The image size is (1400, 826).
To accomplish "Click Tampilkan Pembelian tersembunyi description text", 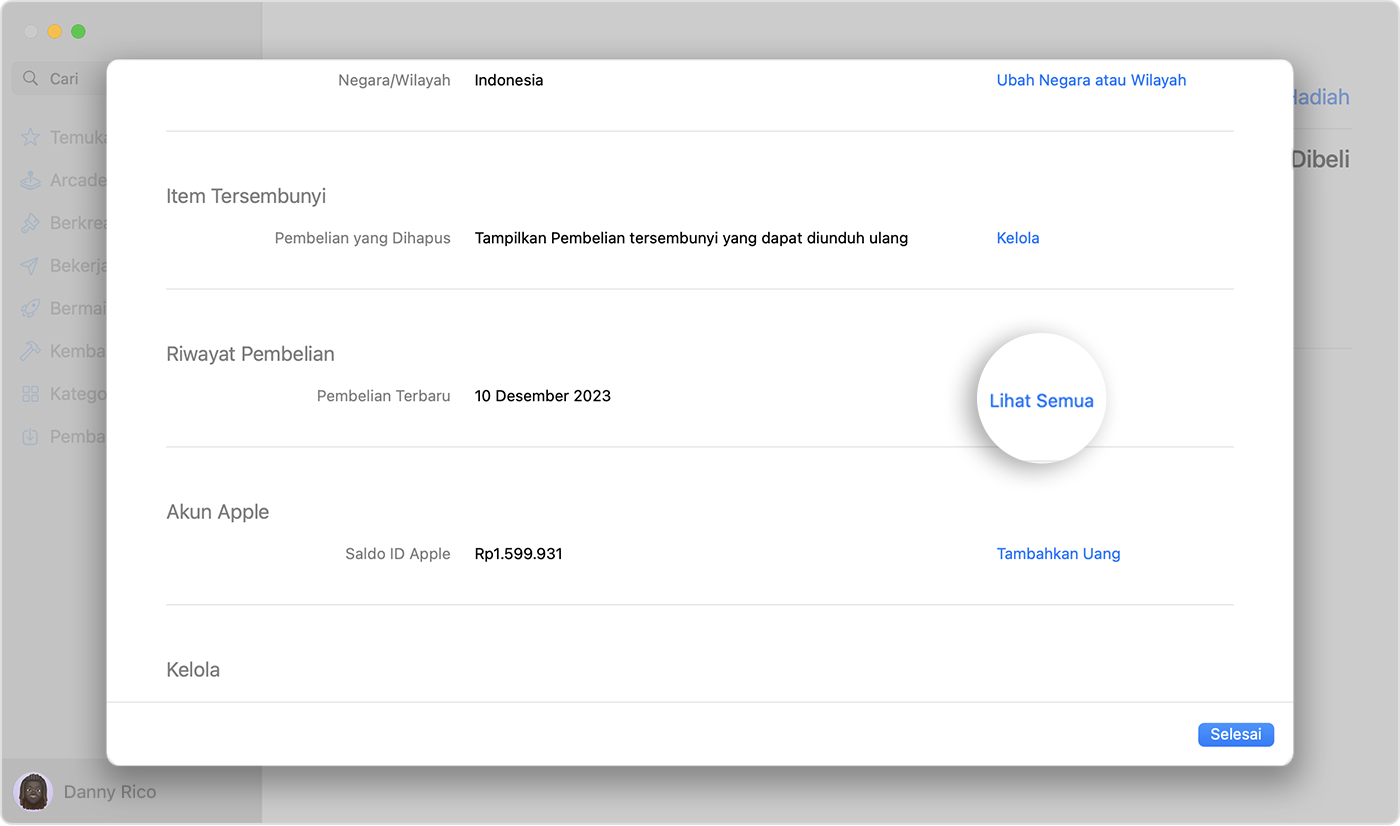I will [x=691, y=238].
